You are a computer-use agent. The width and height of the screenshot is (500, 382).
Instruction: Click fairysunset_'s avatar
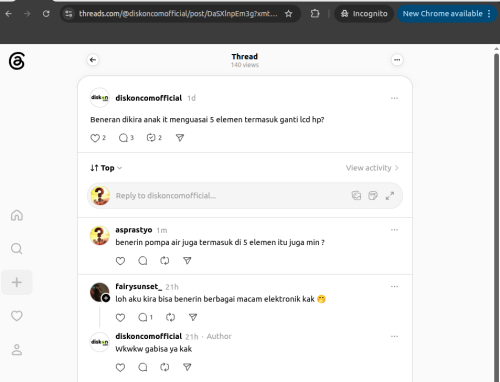pos(100,292)
